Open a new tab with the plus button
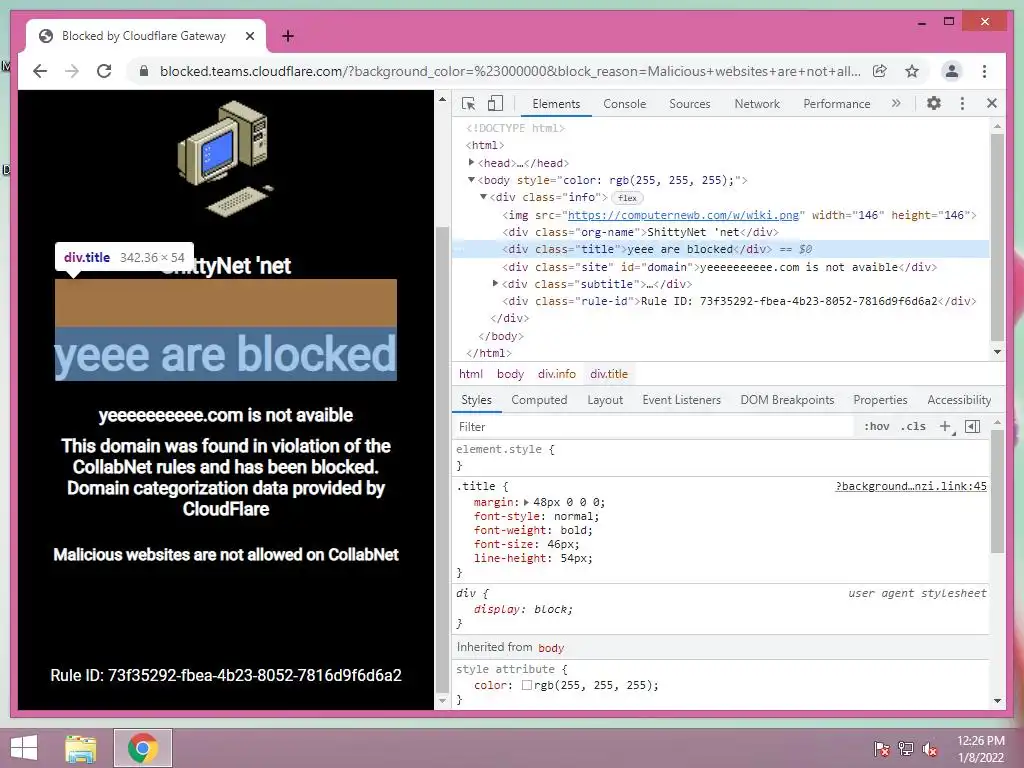Image resolution: width=1024 pixels, height=768 pixels. click(x=288, y=36)
